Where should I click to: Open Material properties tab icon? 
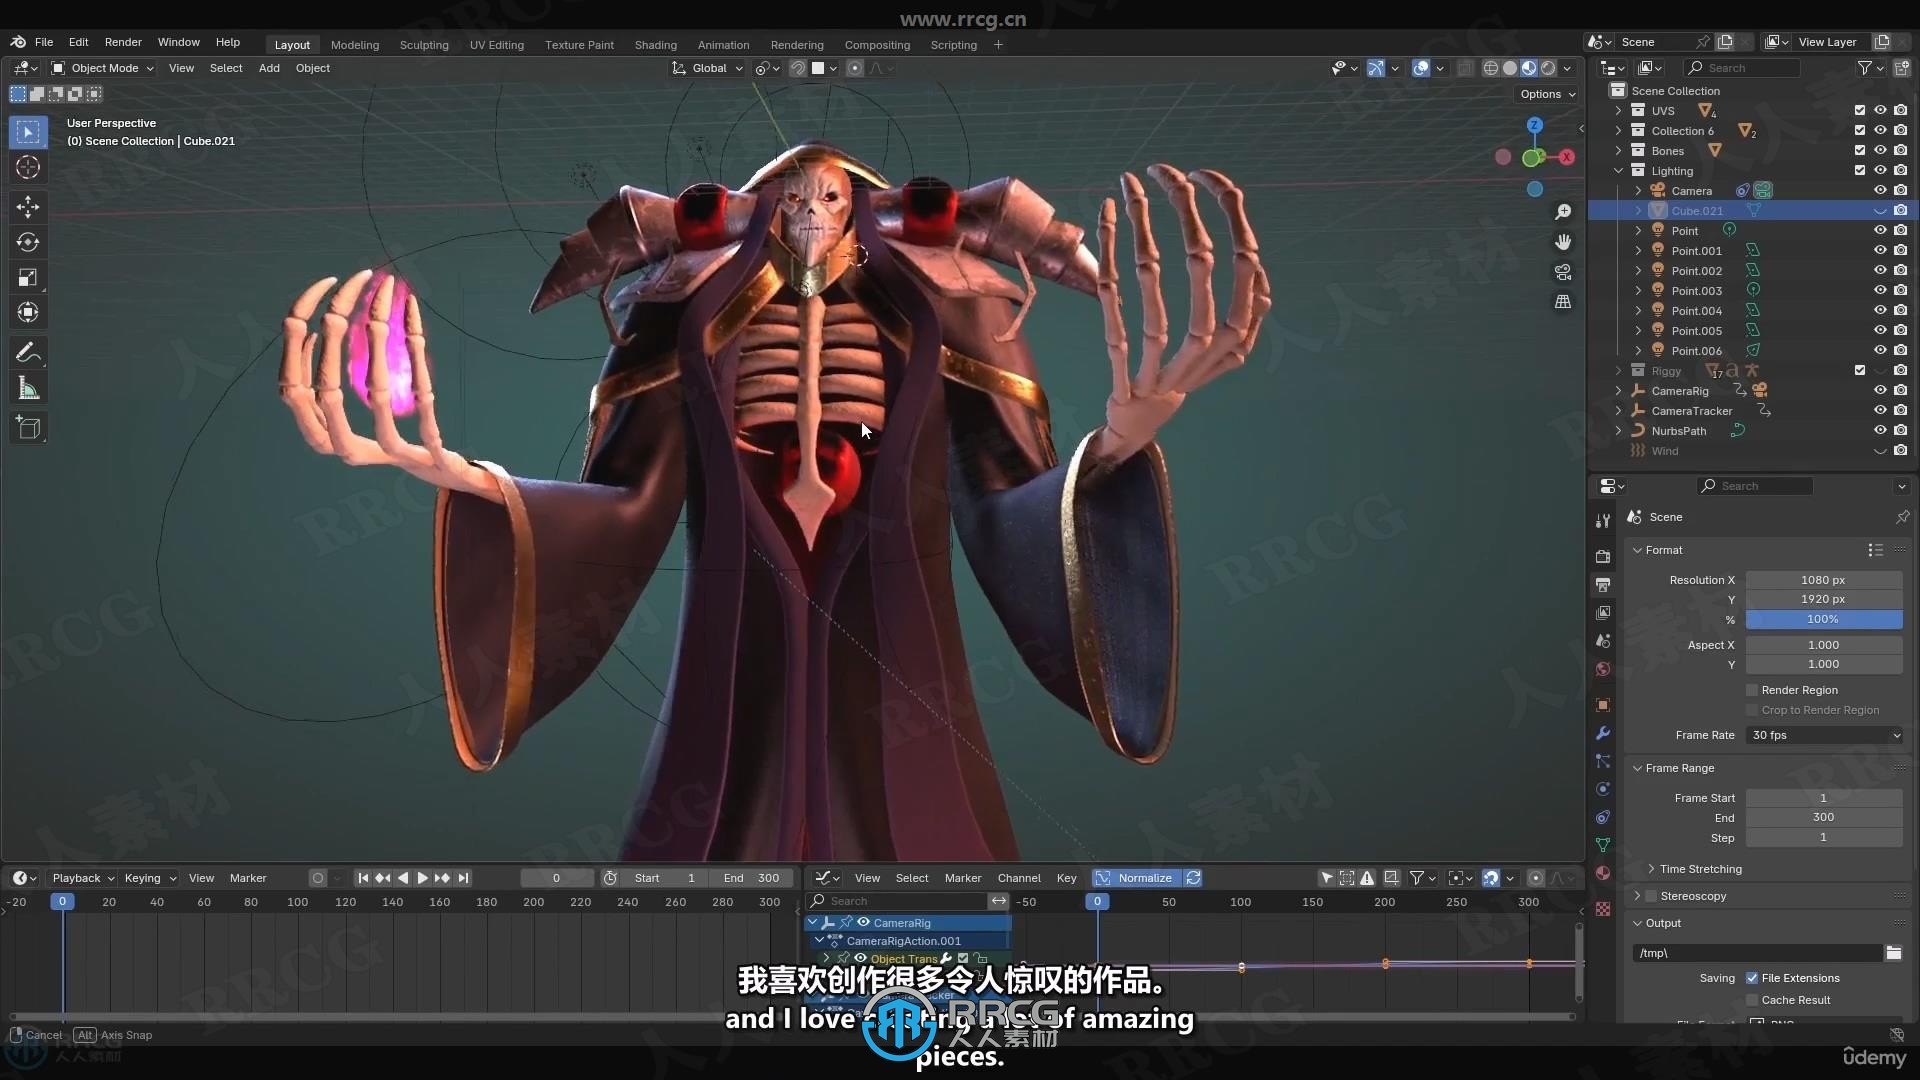coord(1603,873)
